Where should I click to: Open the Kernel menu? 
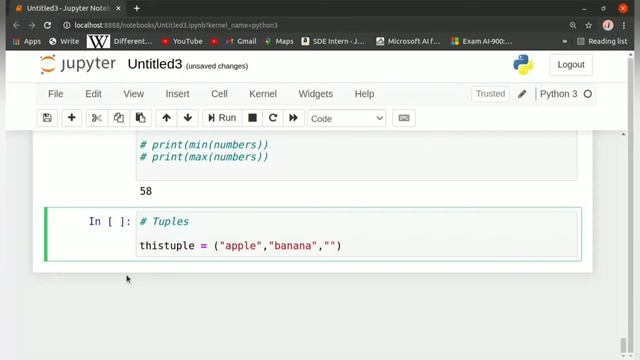[x=263, y=94]
